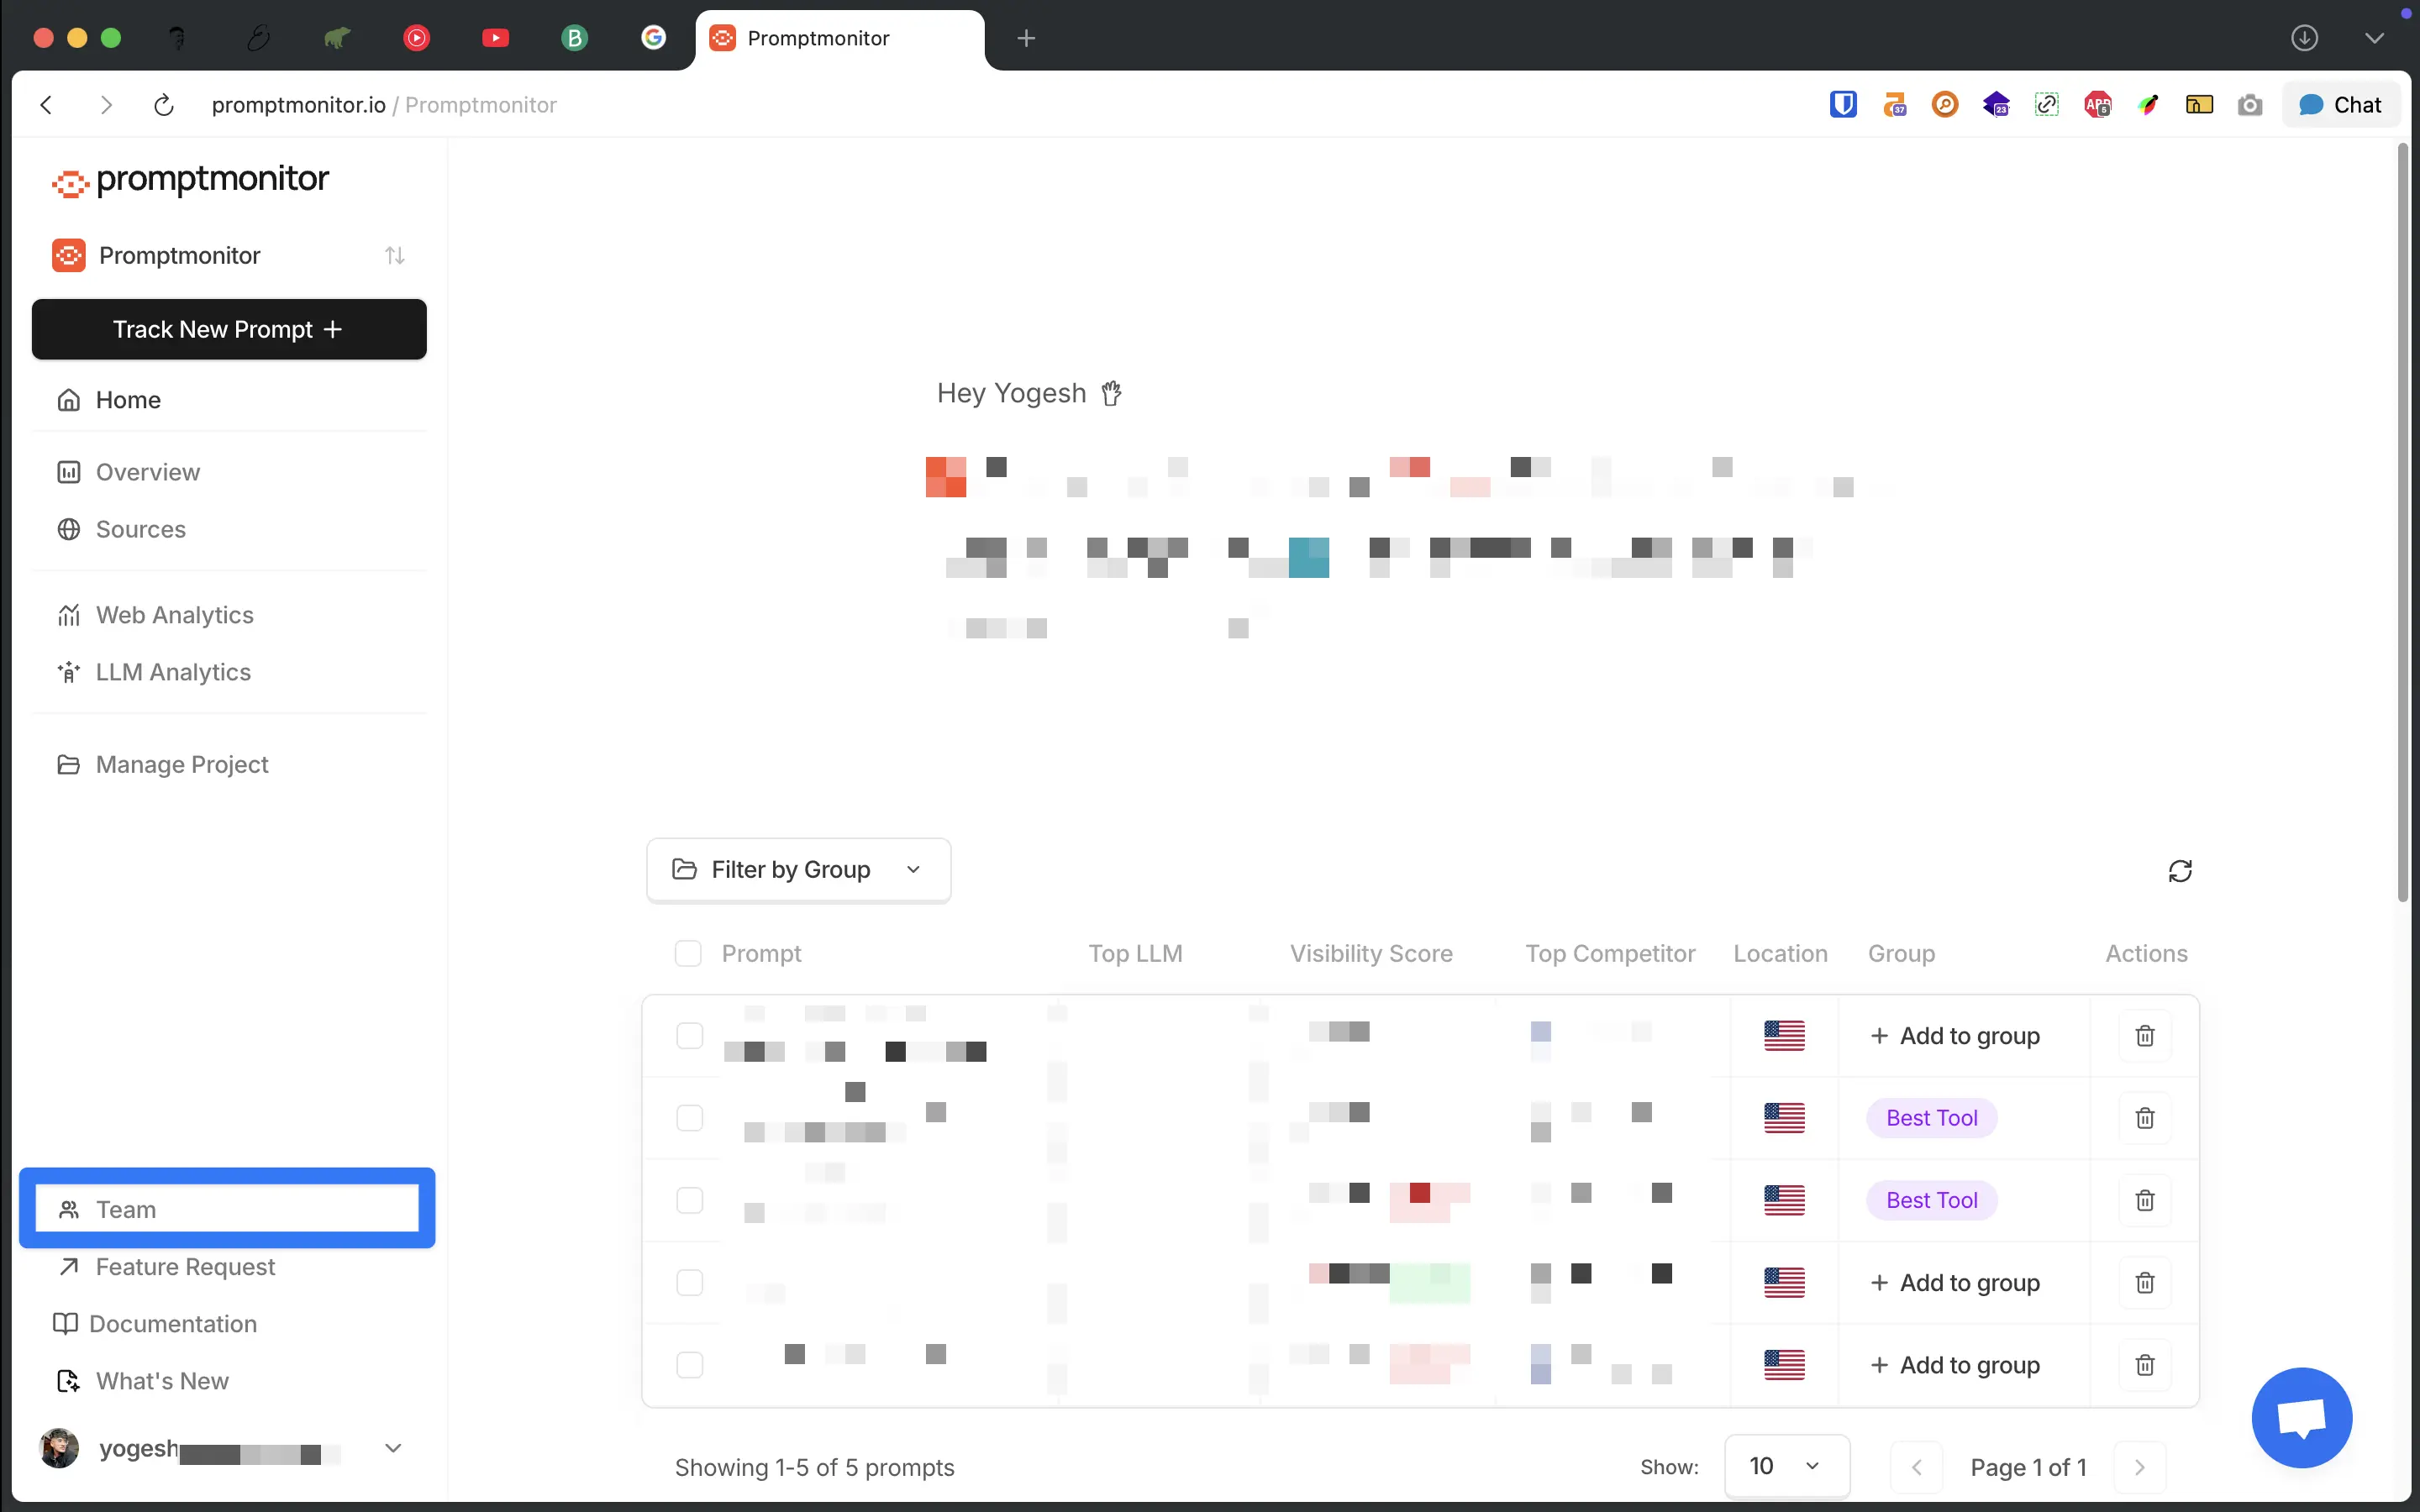
Task: Click the US flag in last row
Action: pyautogui.click(x=1783, y=1365)
